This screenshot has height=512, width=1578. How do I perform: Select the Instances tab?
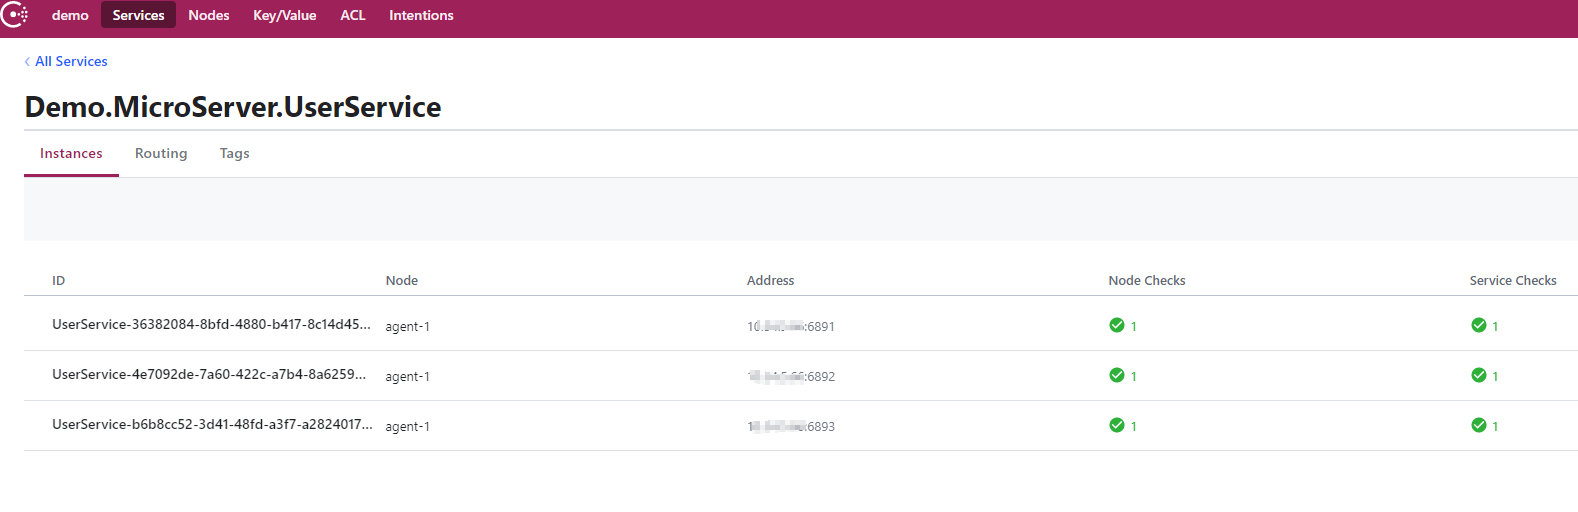[x=71, y=153]
